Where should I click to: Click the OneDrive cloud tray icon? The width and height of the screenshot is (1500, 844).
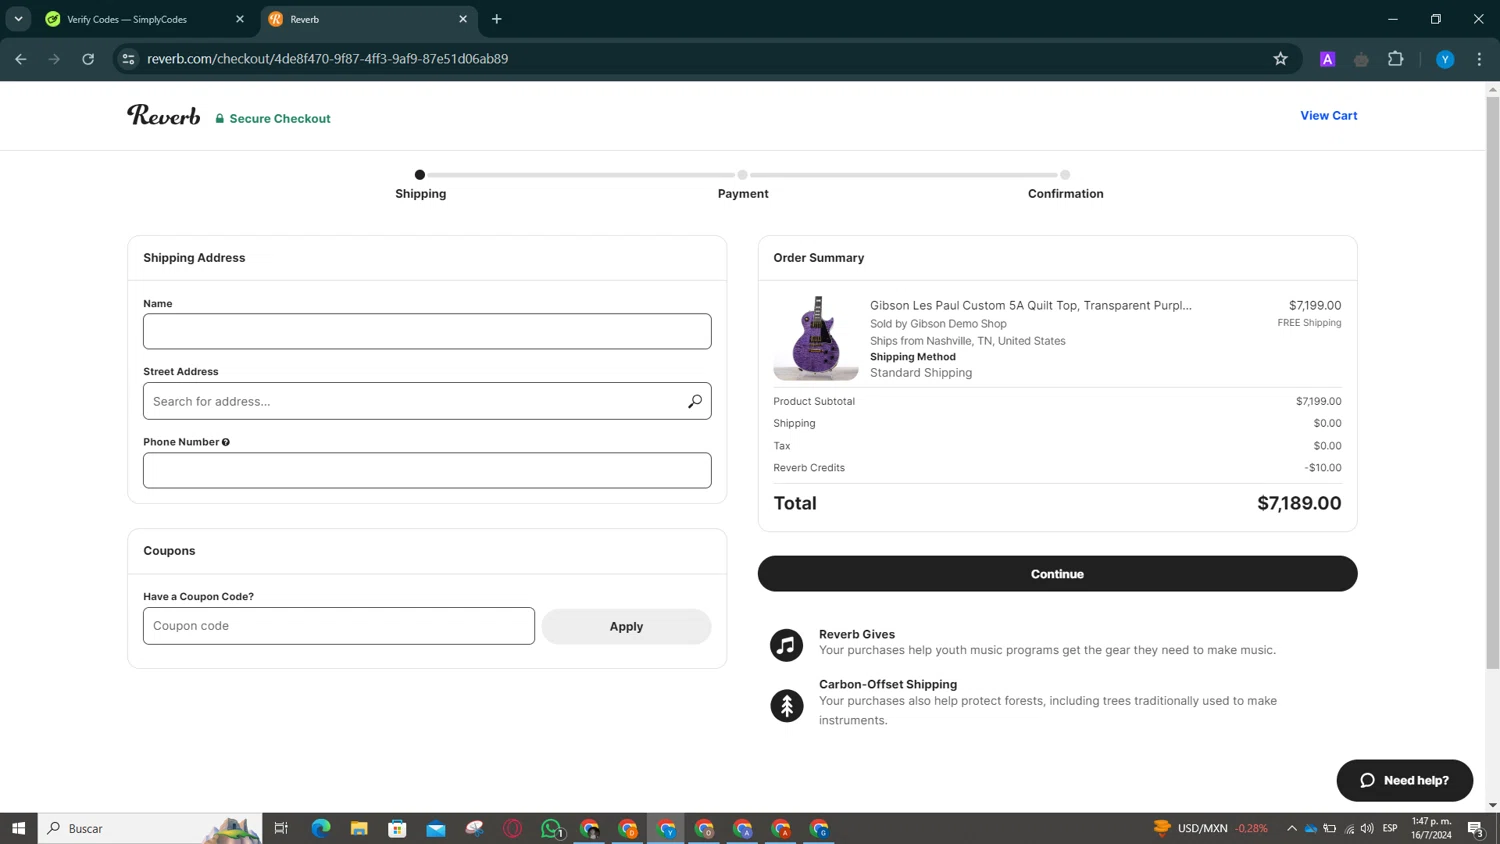point(1310,828)
